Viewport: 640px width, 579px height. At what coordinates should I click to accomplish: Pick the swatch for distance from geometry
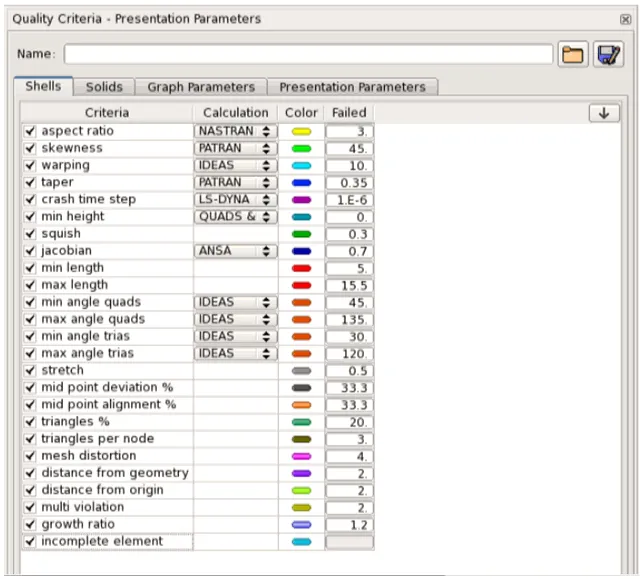coord(302,474)
